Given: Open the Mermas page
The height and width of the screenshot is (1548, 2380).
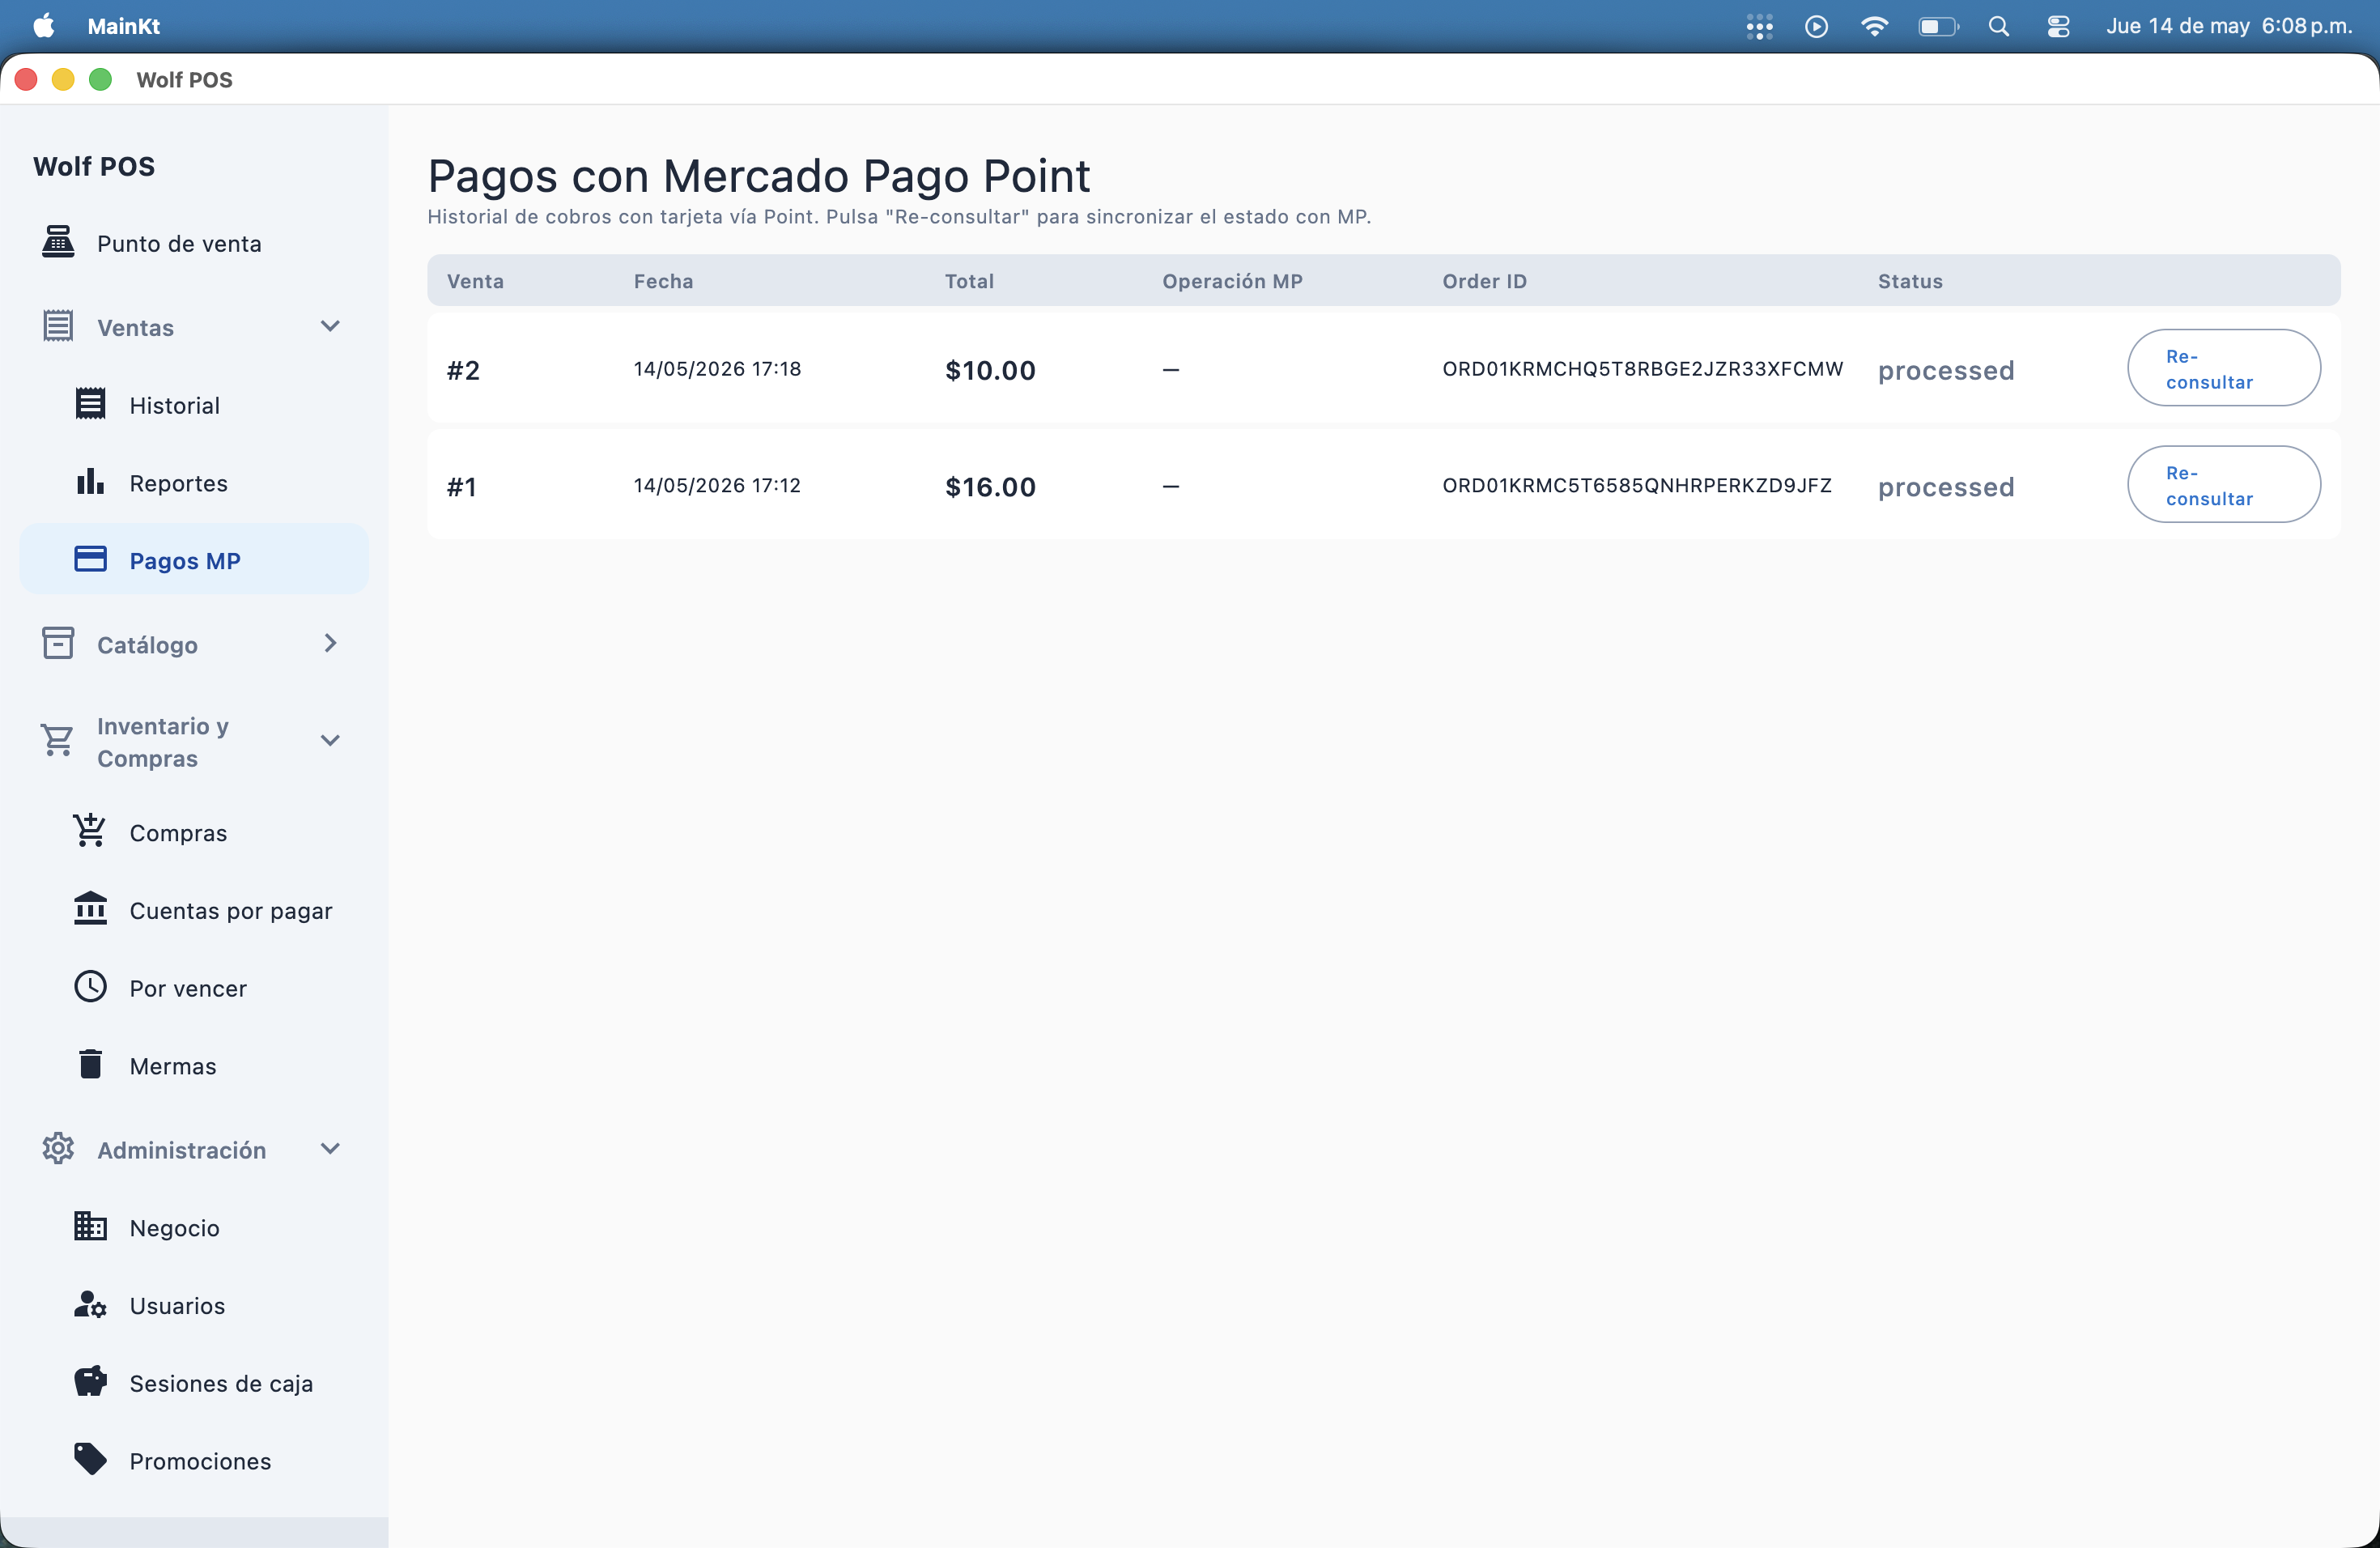Looking at the screenshot, I should [x=194, y=1065].
